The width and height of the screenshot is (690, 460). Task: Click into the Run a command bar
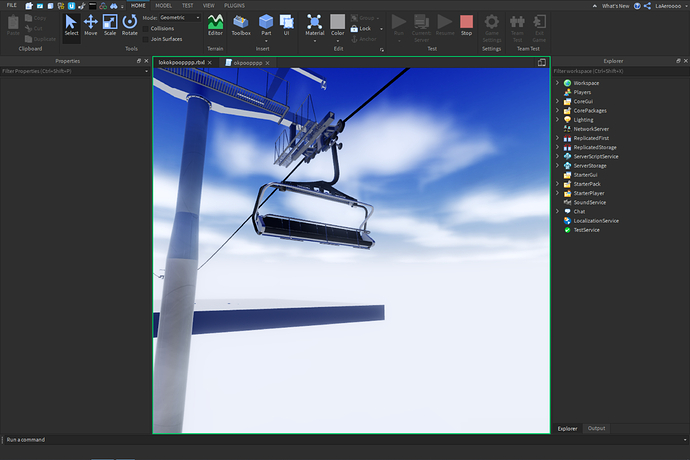click(x=343, y=440)
